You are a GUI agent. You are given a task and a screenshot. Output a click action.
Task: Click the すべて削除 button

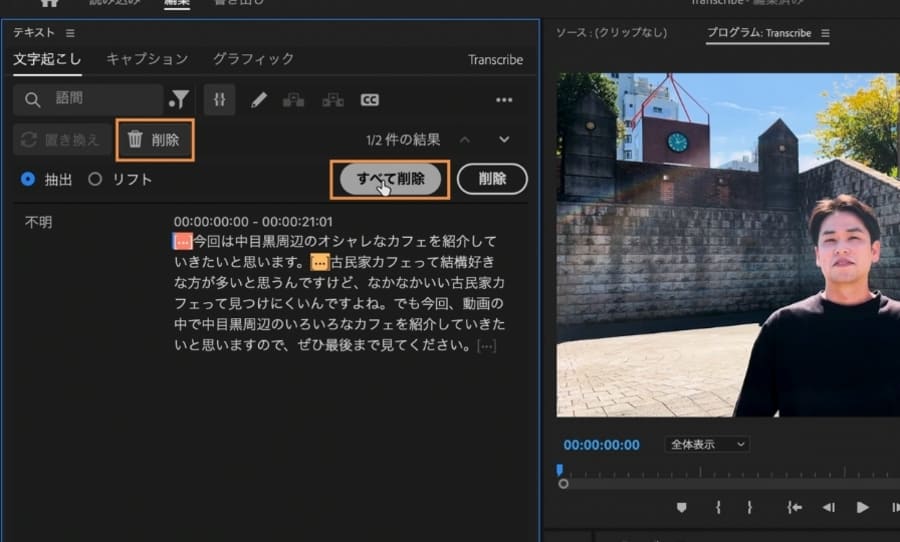click(390, 179)
